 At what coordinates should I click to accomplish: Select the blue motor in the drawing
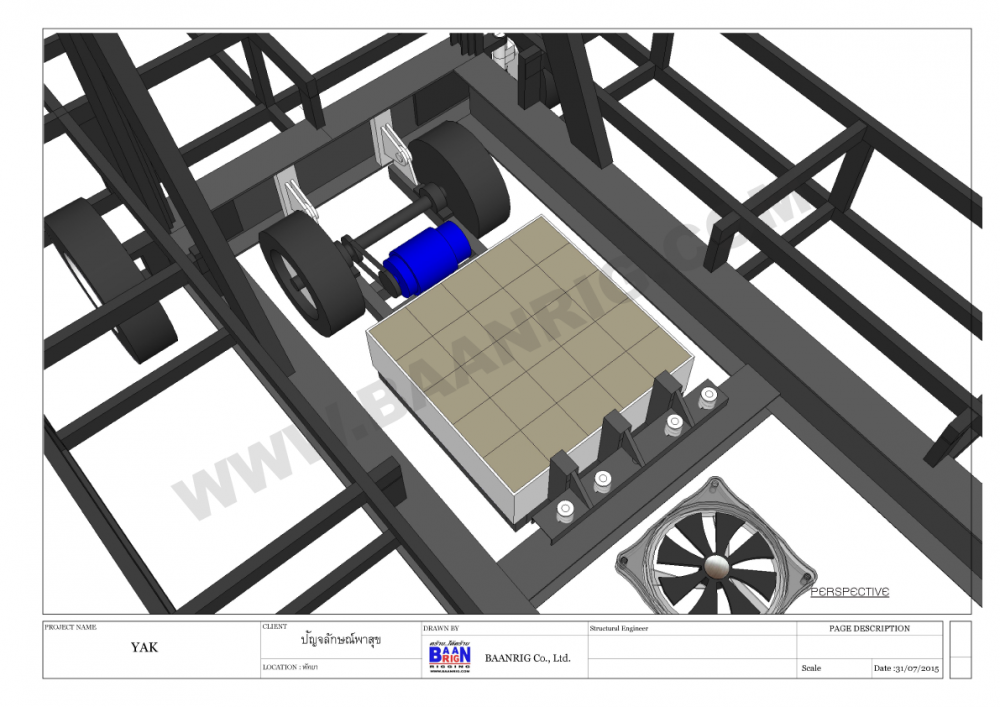428,258
